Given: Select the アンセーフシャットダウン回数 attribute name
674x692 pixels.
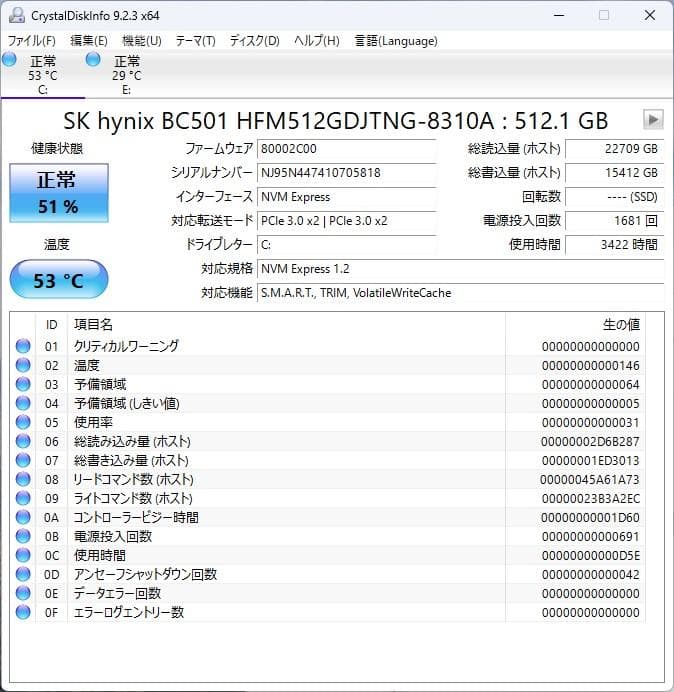Looking at the screenshot, I should click(145, 575).
